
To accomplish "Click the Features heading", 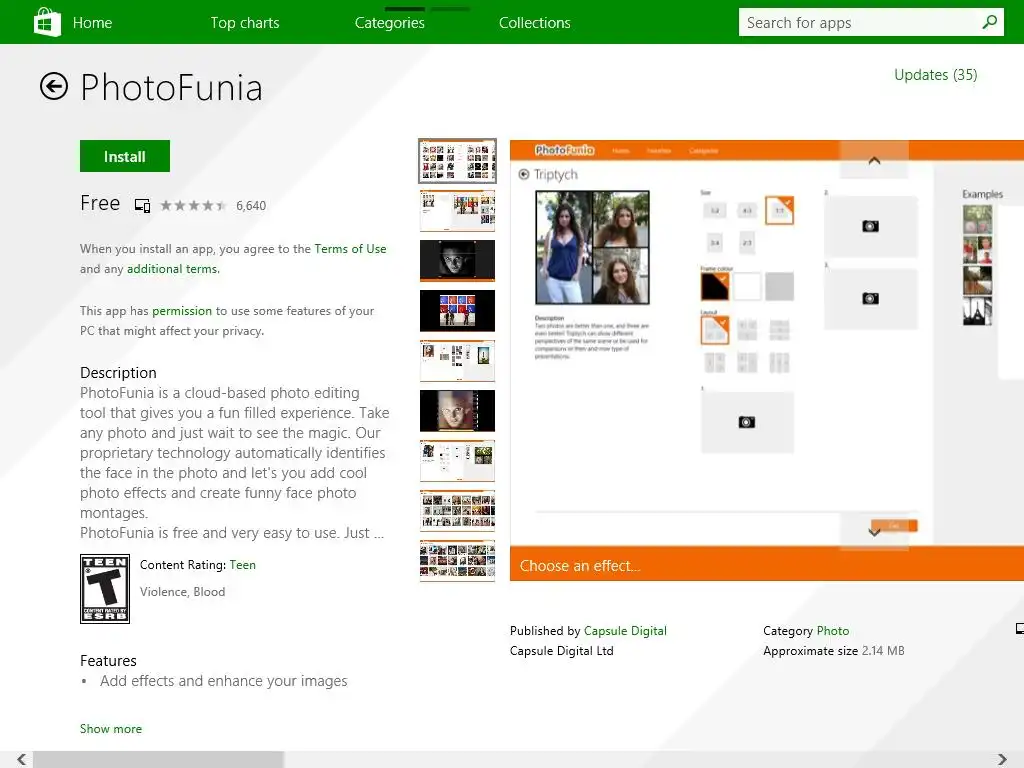I will click(x=108, y=661).
